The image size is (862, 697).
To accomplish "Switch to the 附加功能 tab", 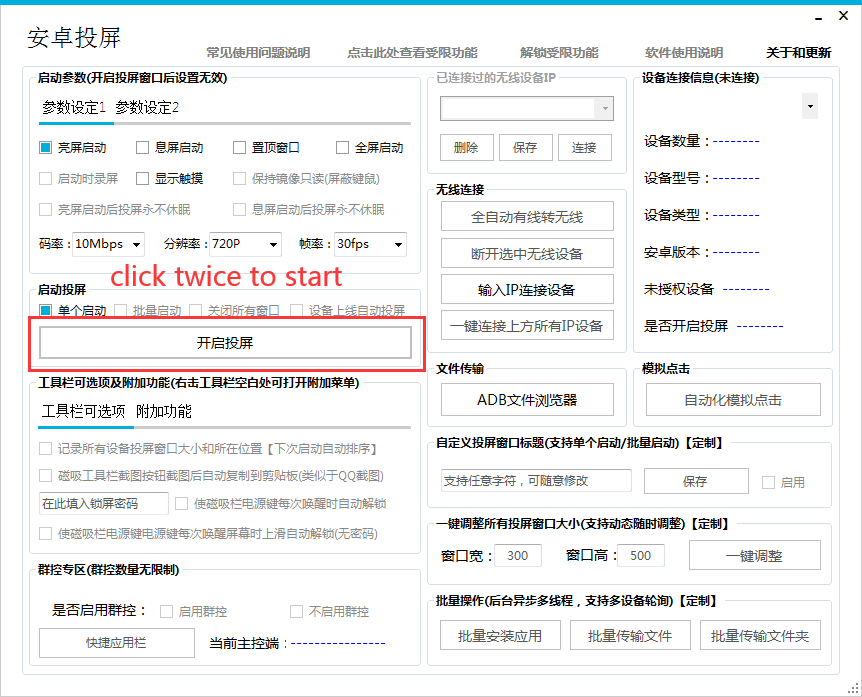I will pos(163,411).
